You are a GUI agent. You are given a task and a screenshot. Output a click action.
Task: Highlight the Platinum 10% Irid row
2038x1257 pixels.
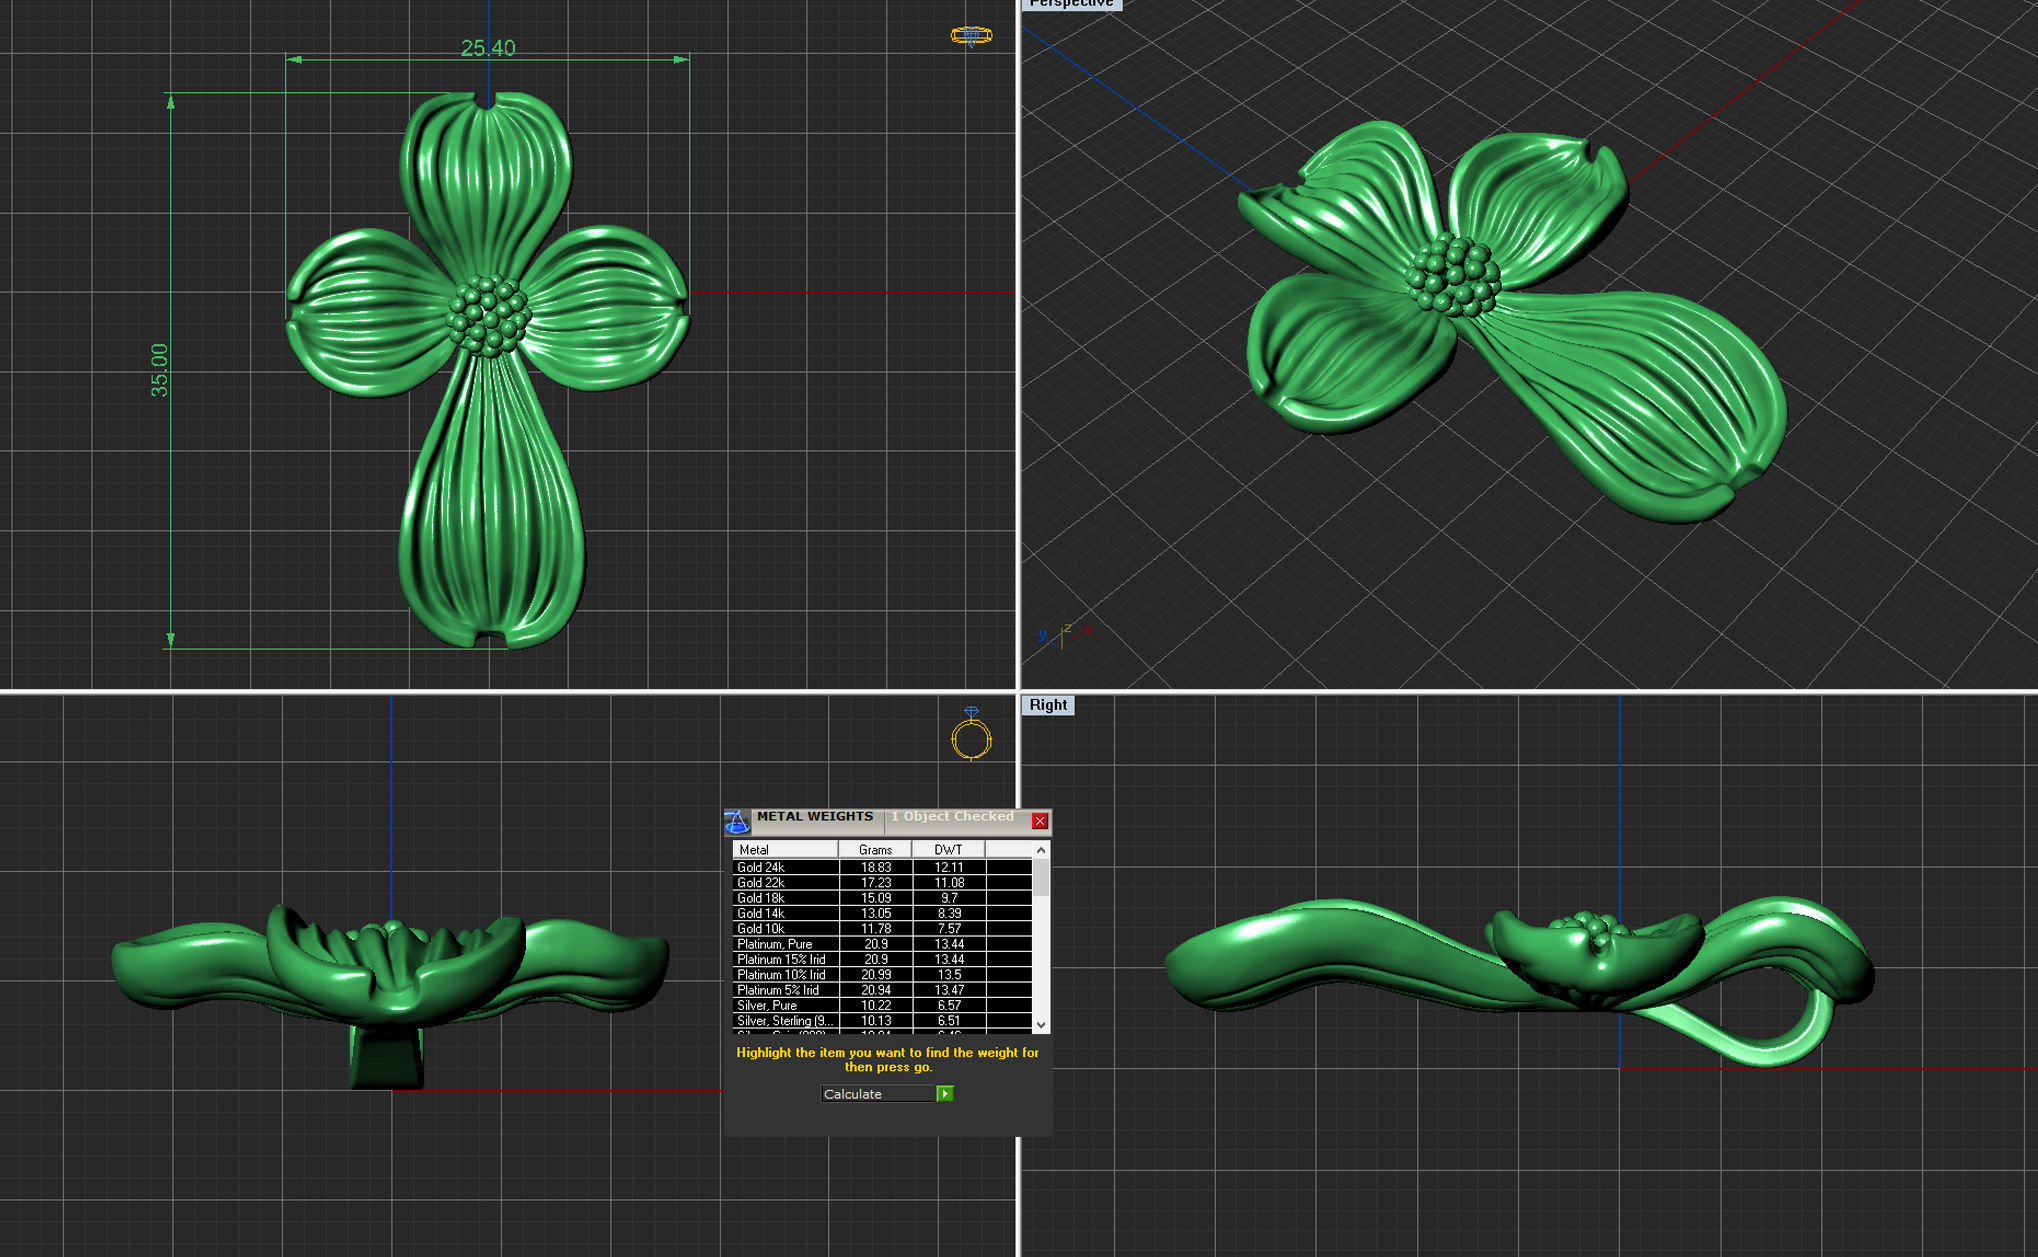pos(882,975)
